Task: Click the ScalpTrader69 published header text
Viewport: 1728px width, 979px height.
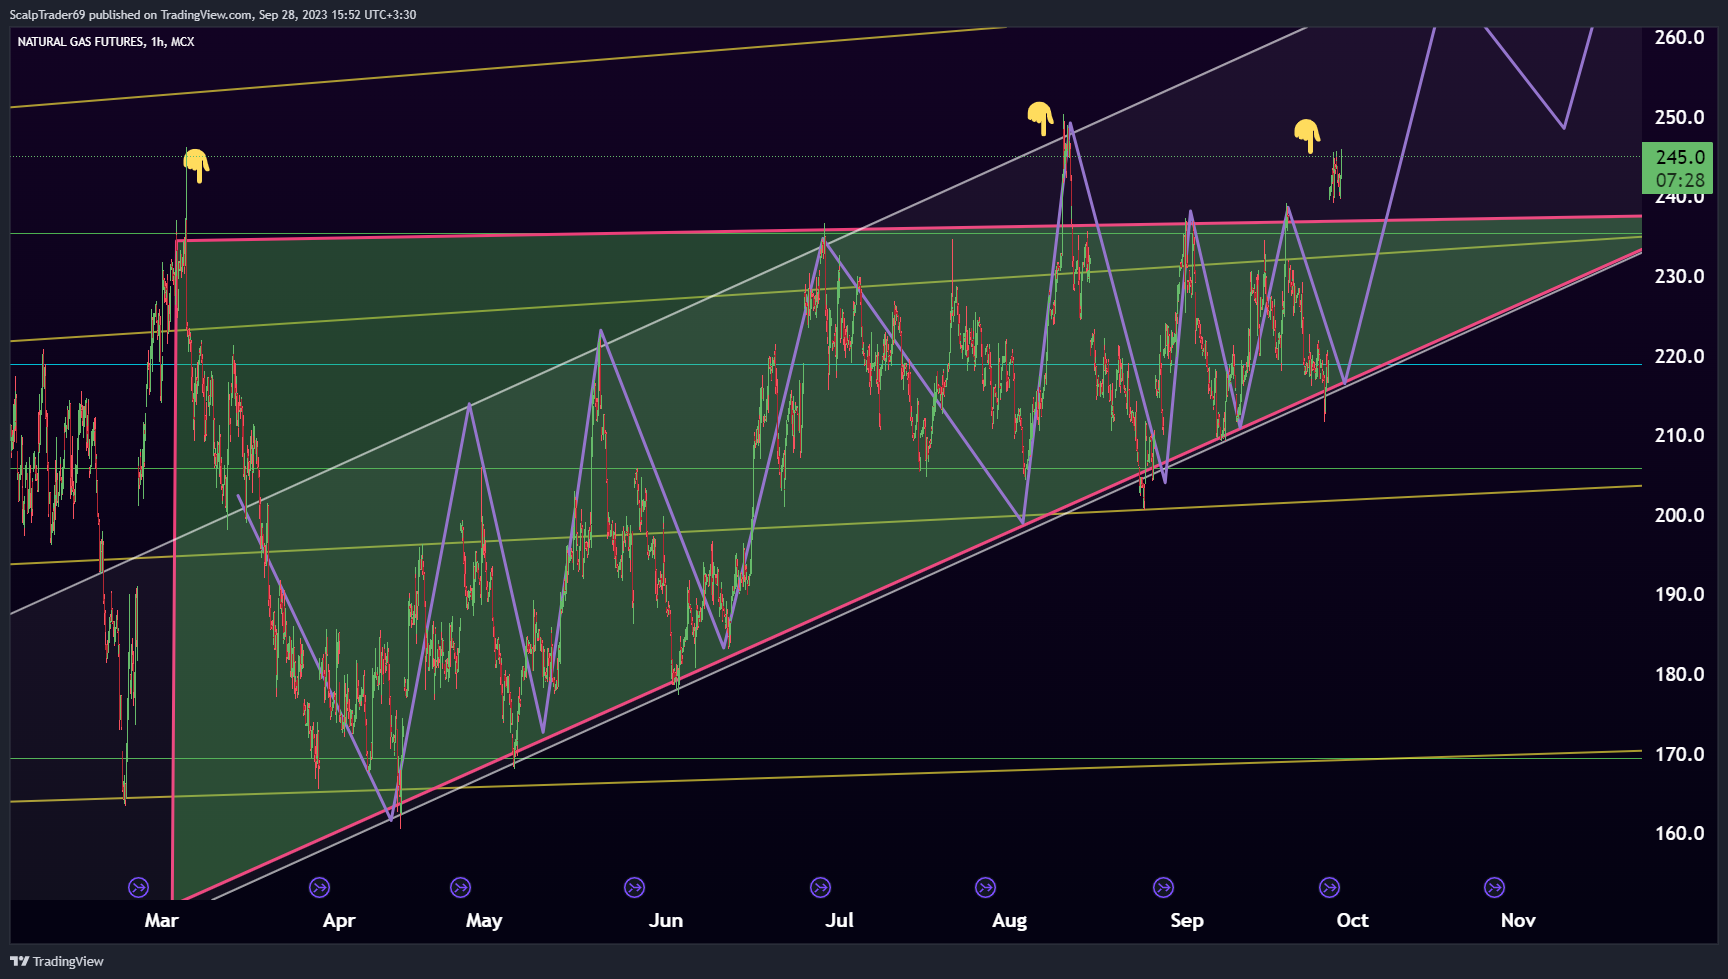Action: coord(213,15)
